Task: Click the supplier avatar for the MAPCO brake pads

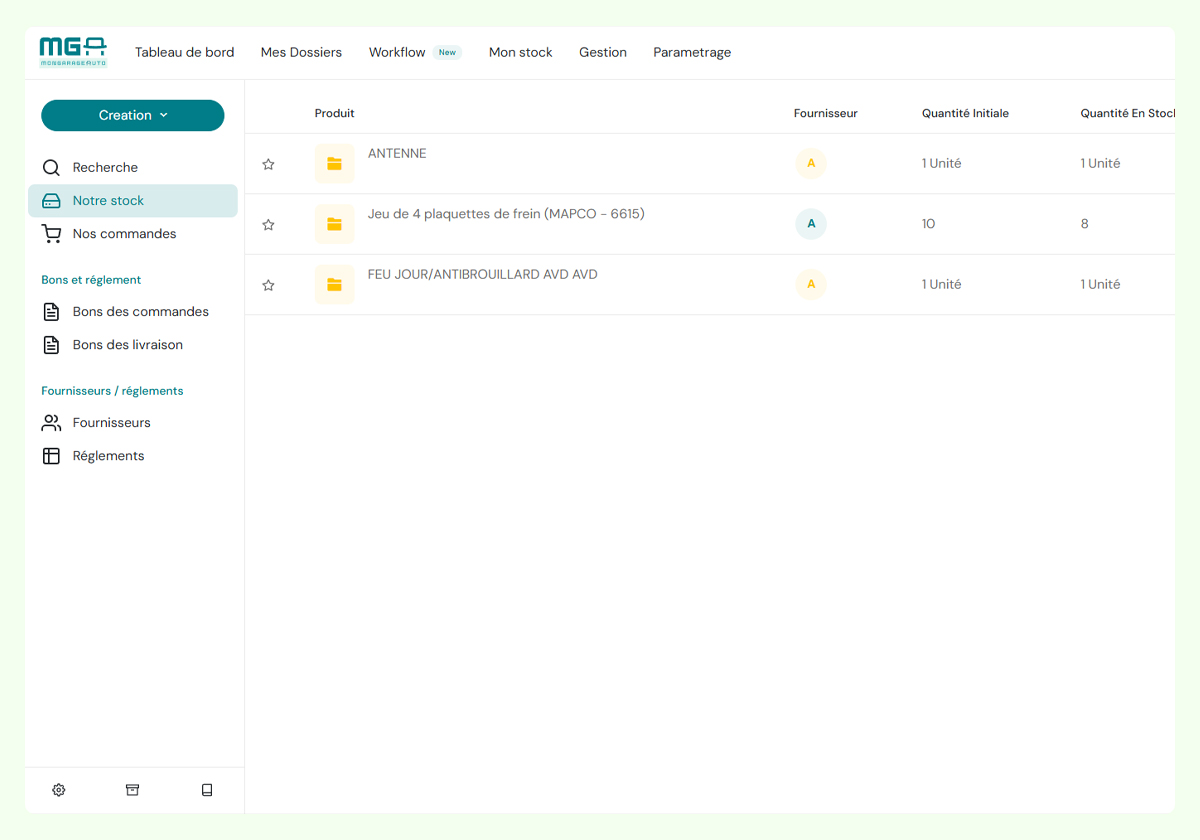Action: 811,224
